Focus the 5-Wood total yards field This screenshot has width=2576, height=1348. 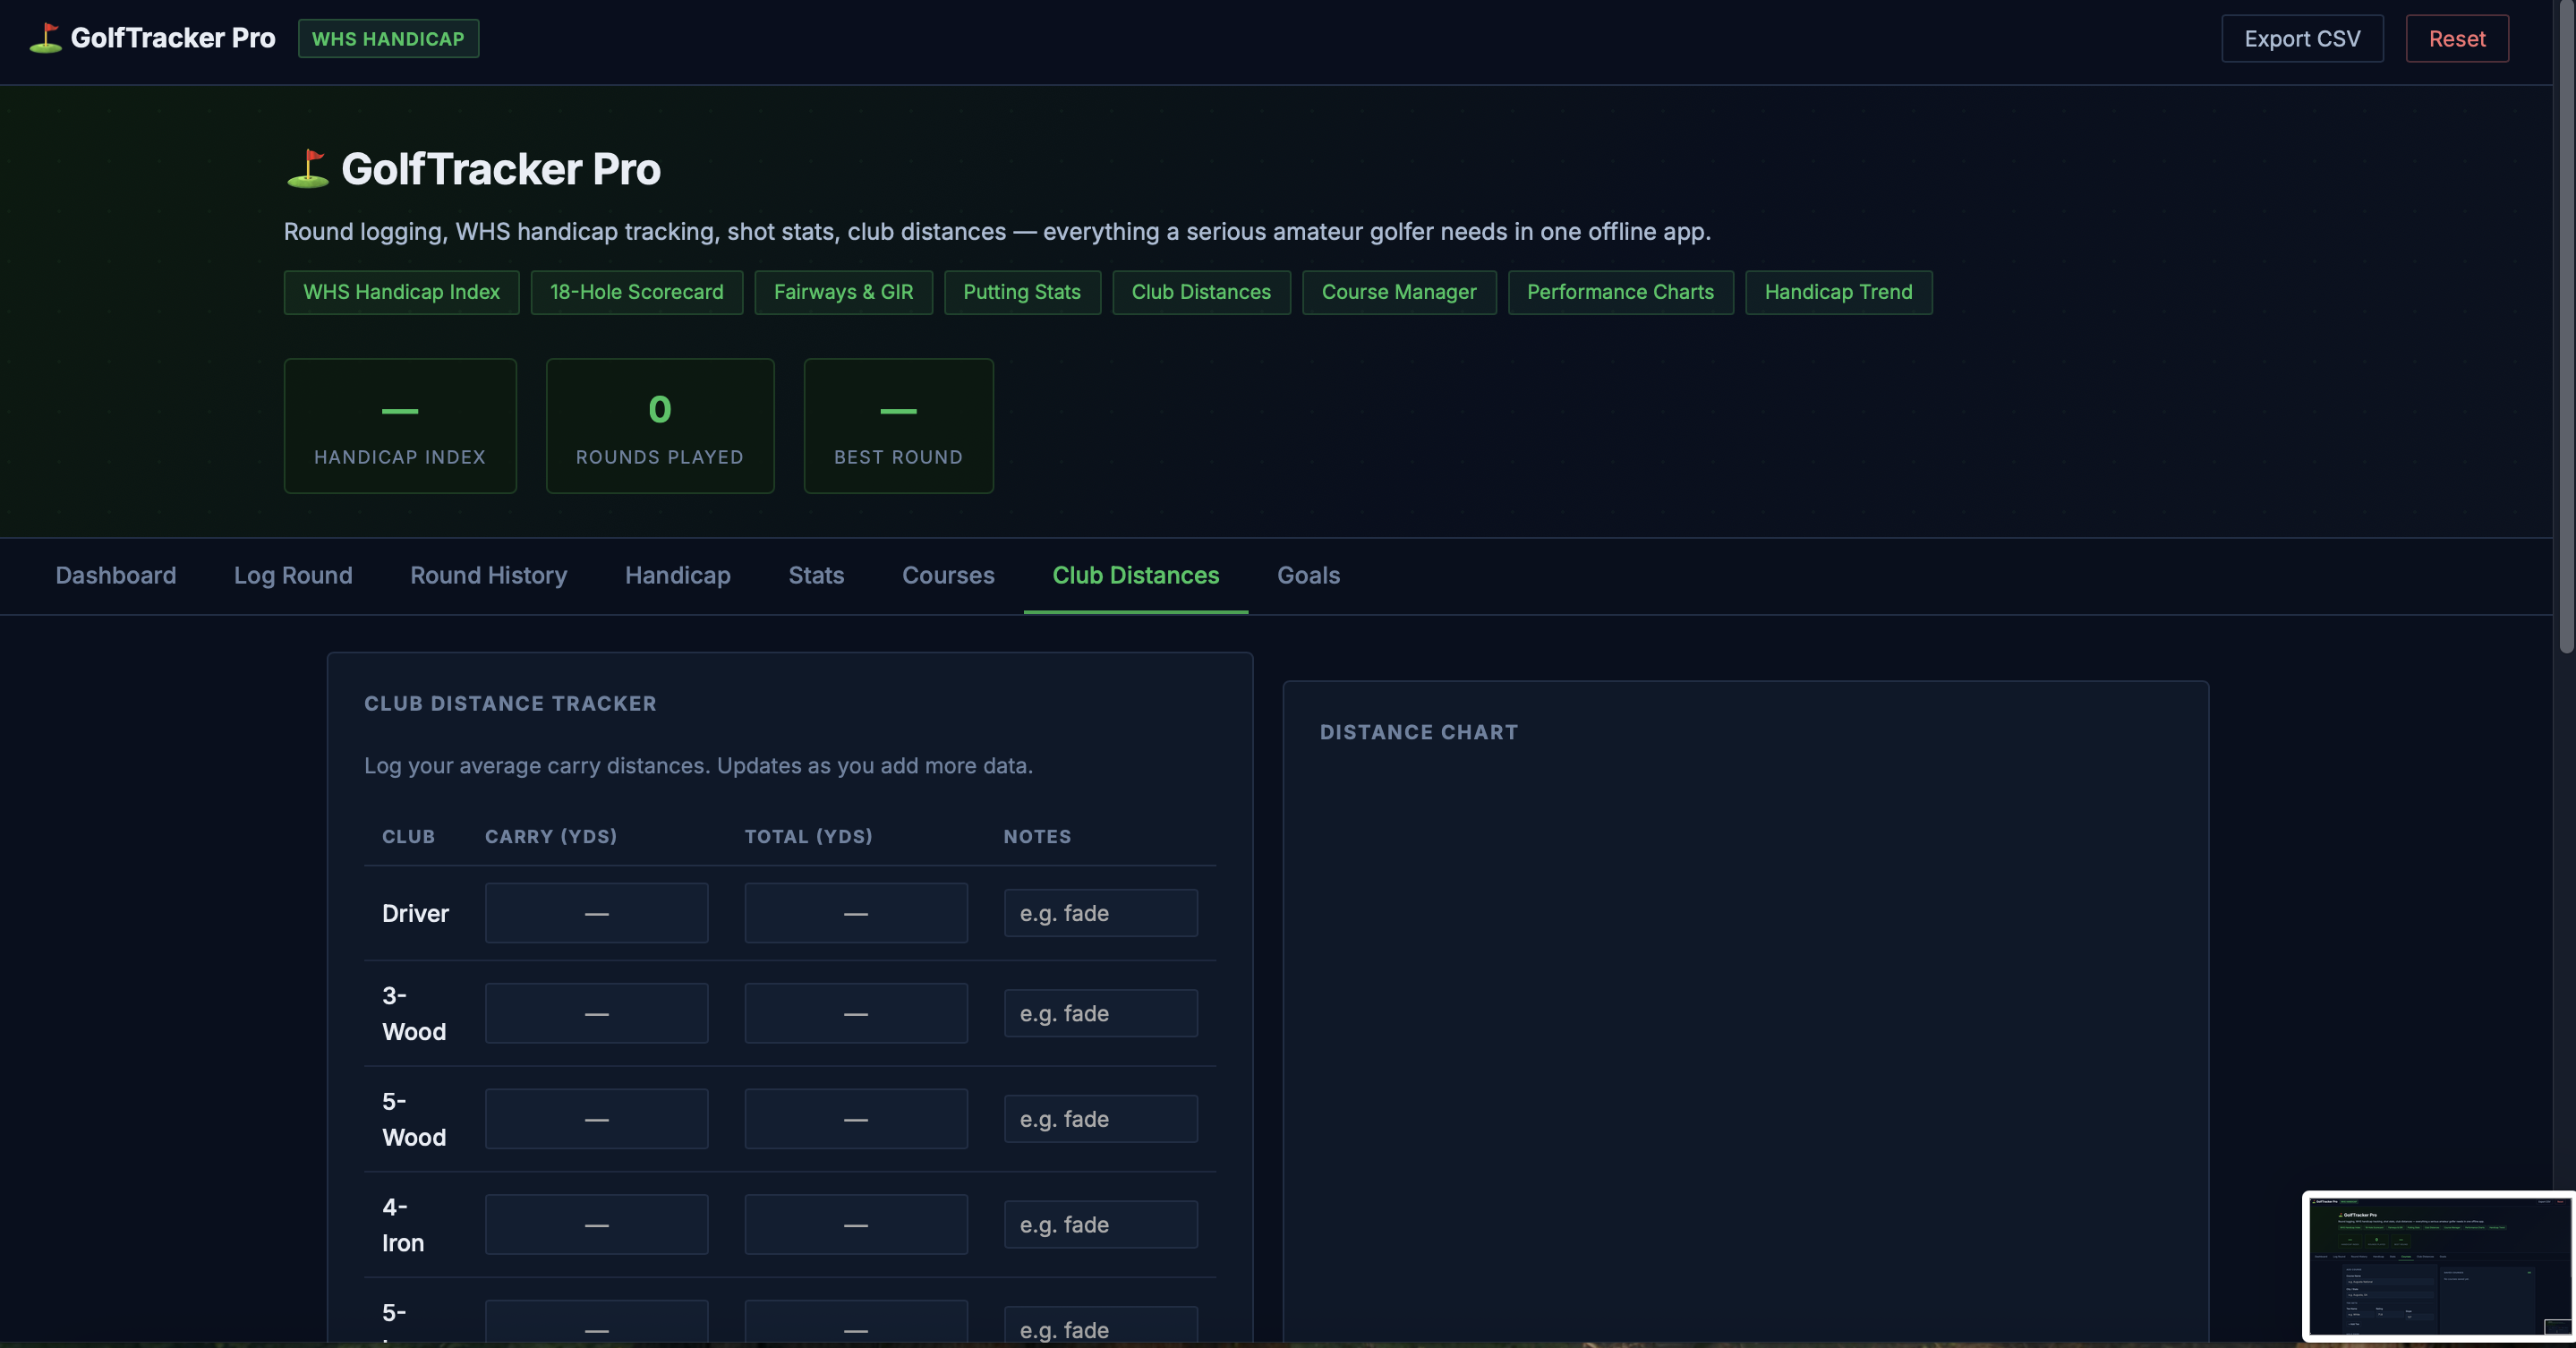856,1119
